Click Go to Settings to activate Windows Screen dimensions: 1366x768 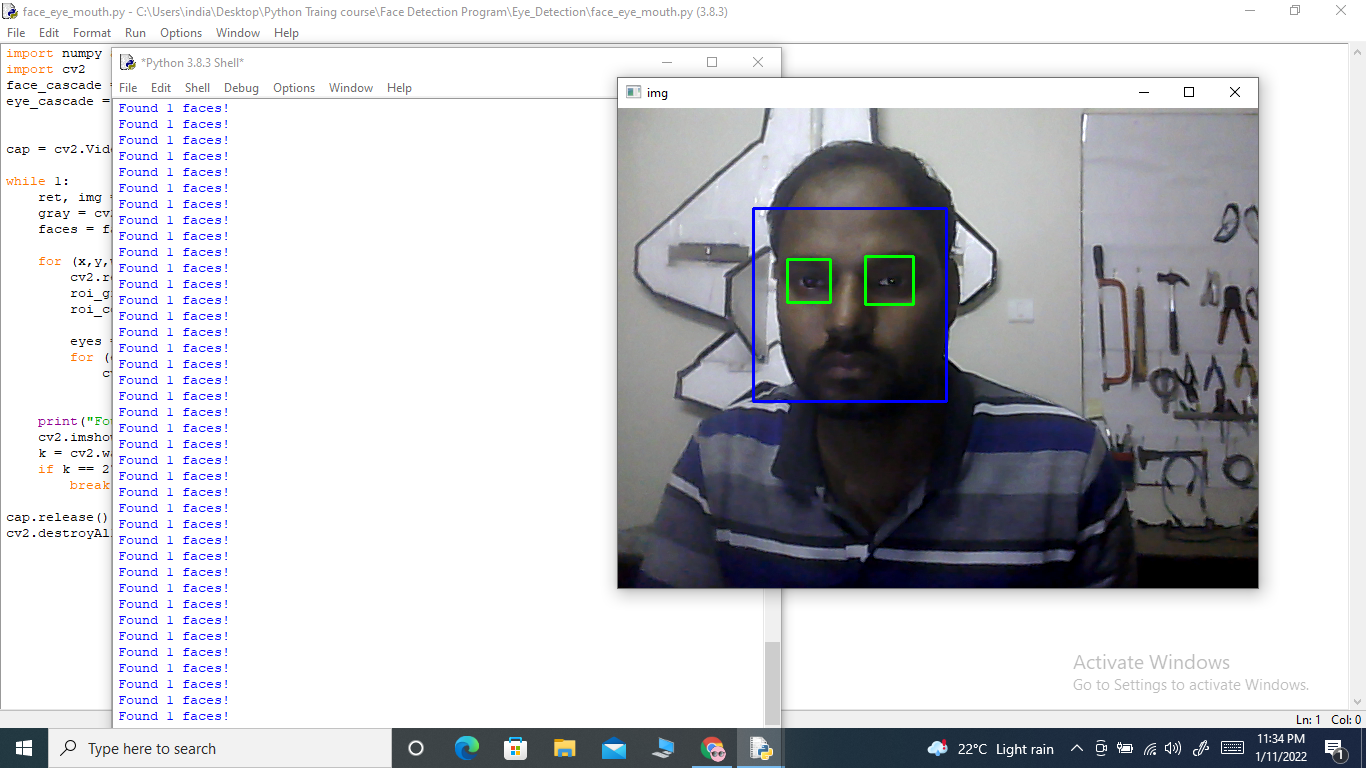coord(1191,685)
